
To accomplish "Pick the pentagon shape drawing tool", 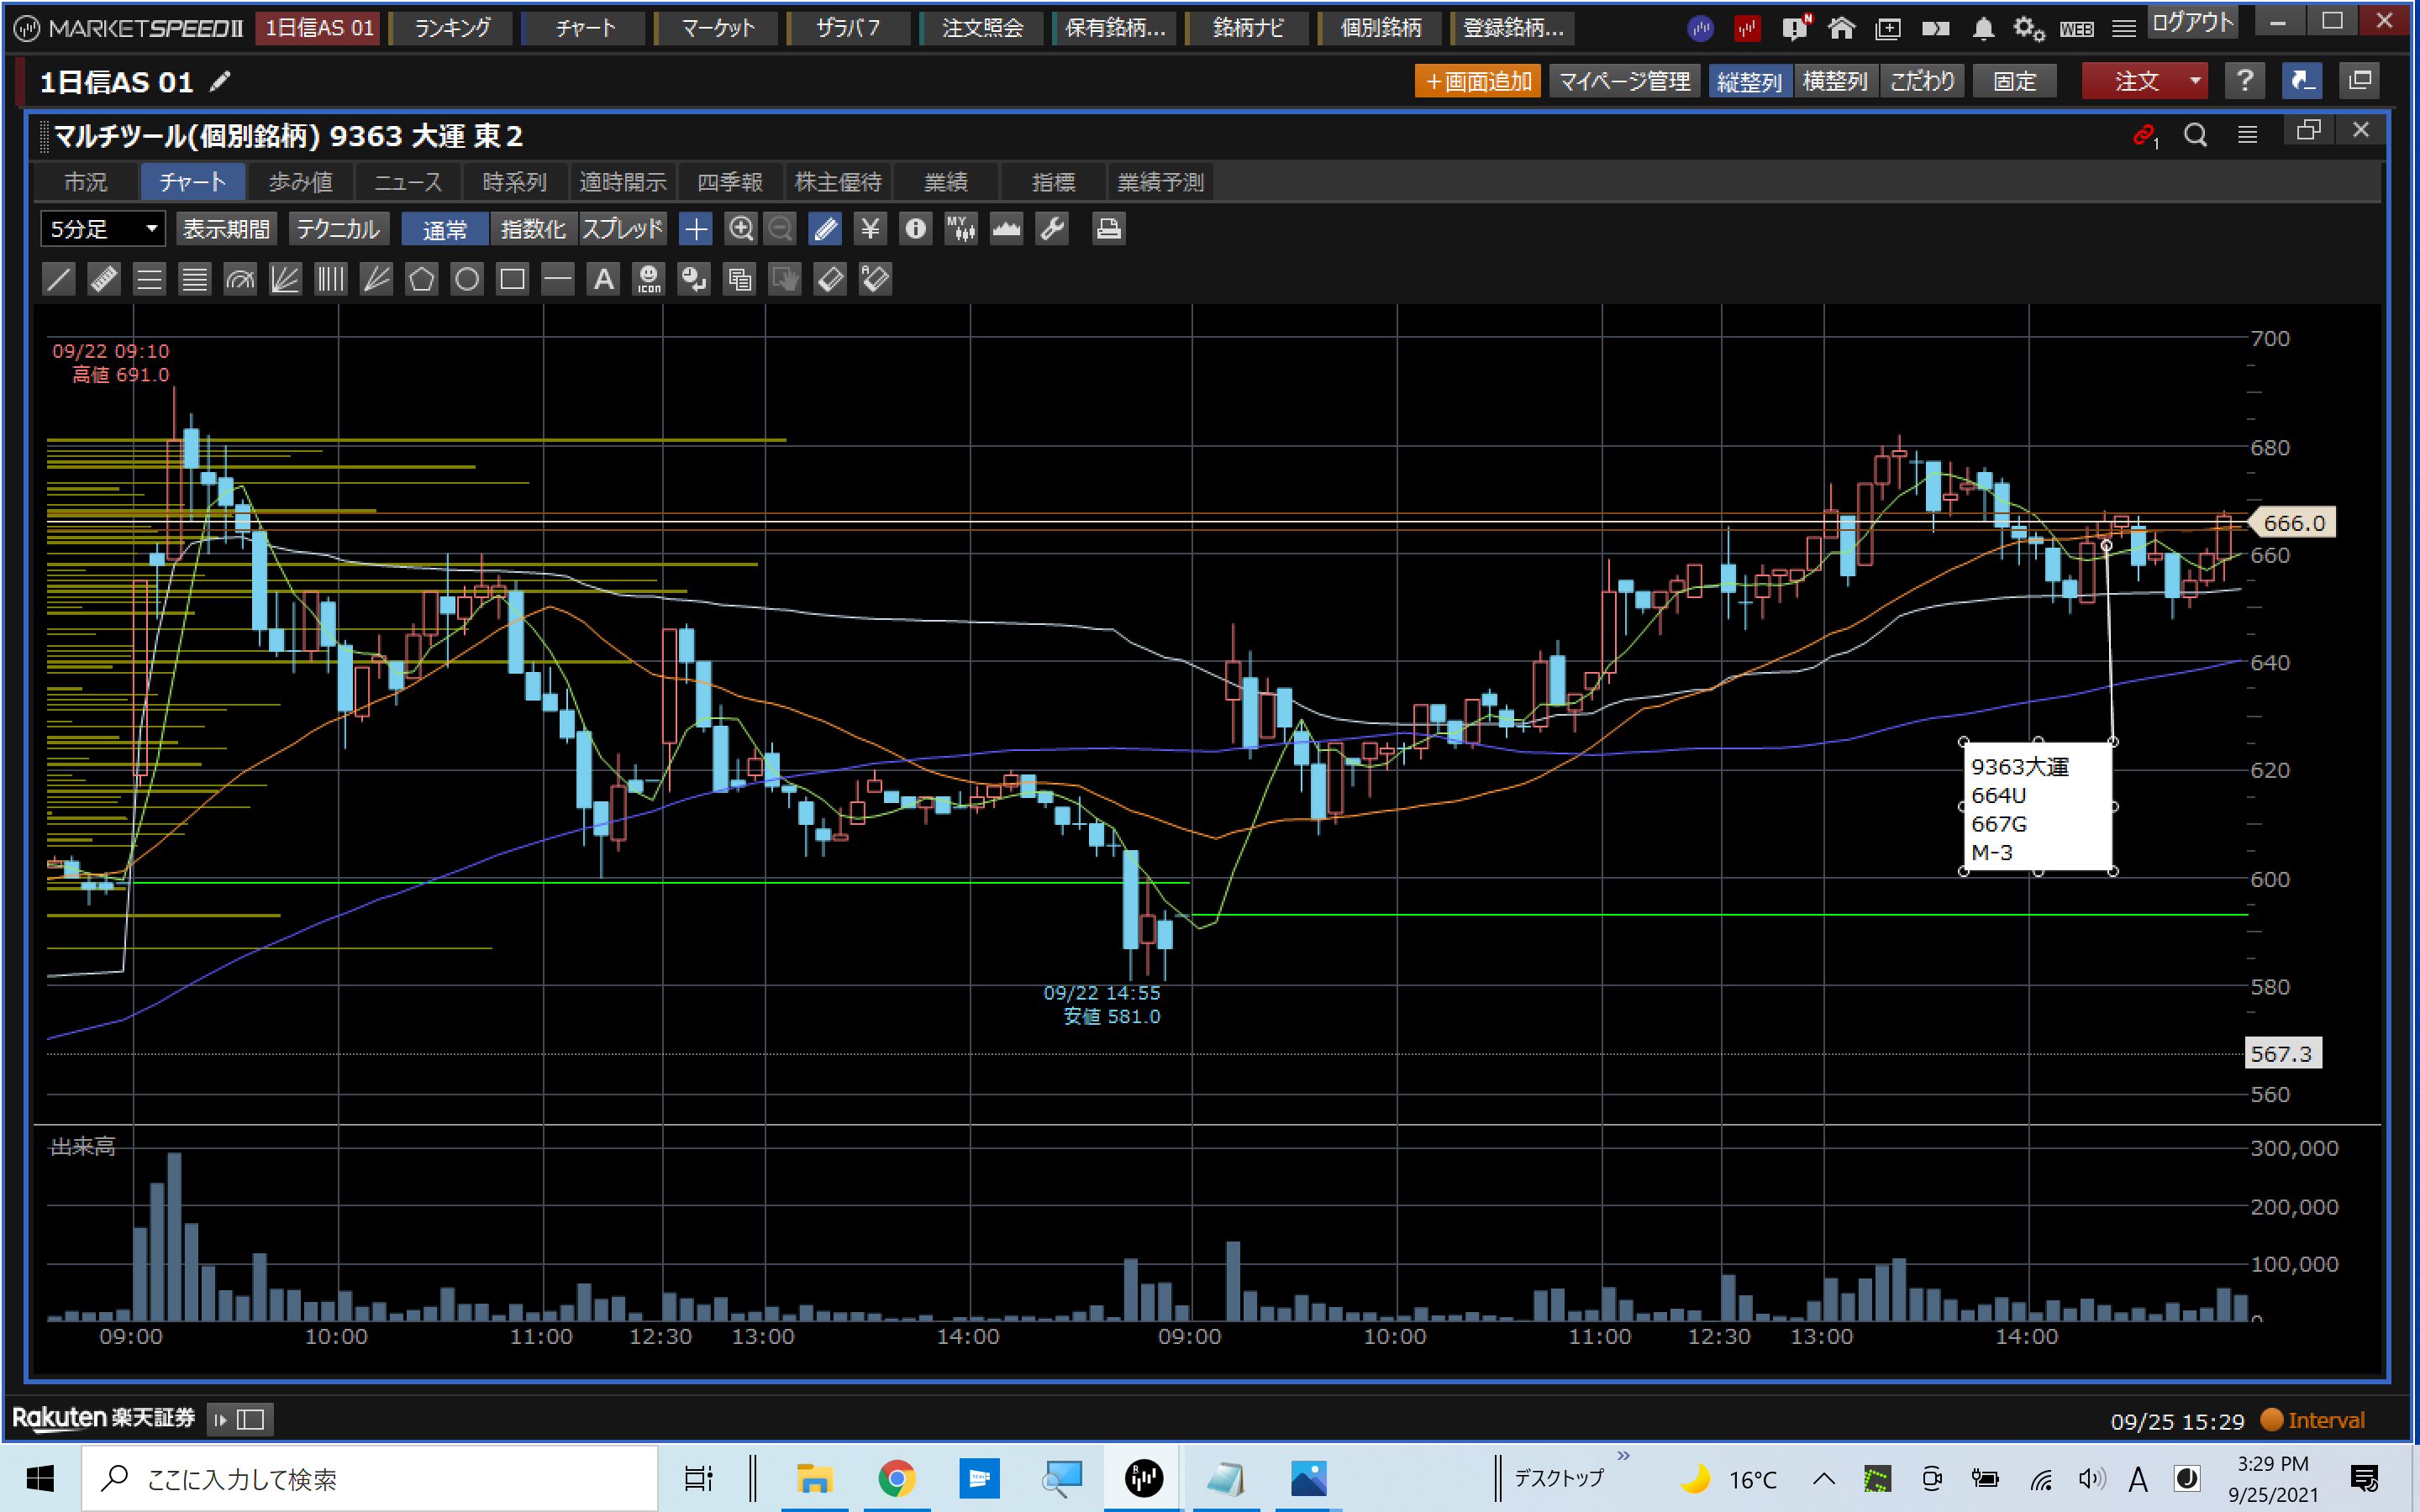I will (x=421, y=279).
